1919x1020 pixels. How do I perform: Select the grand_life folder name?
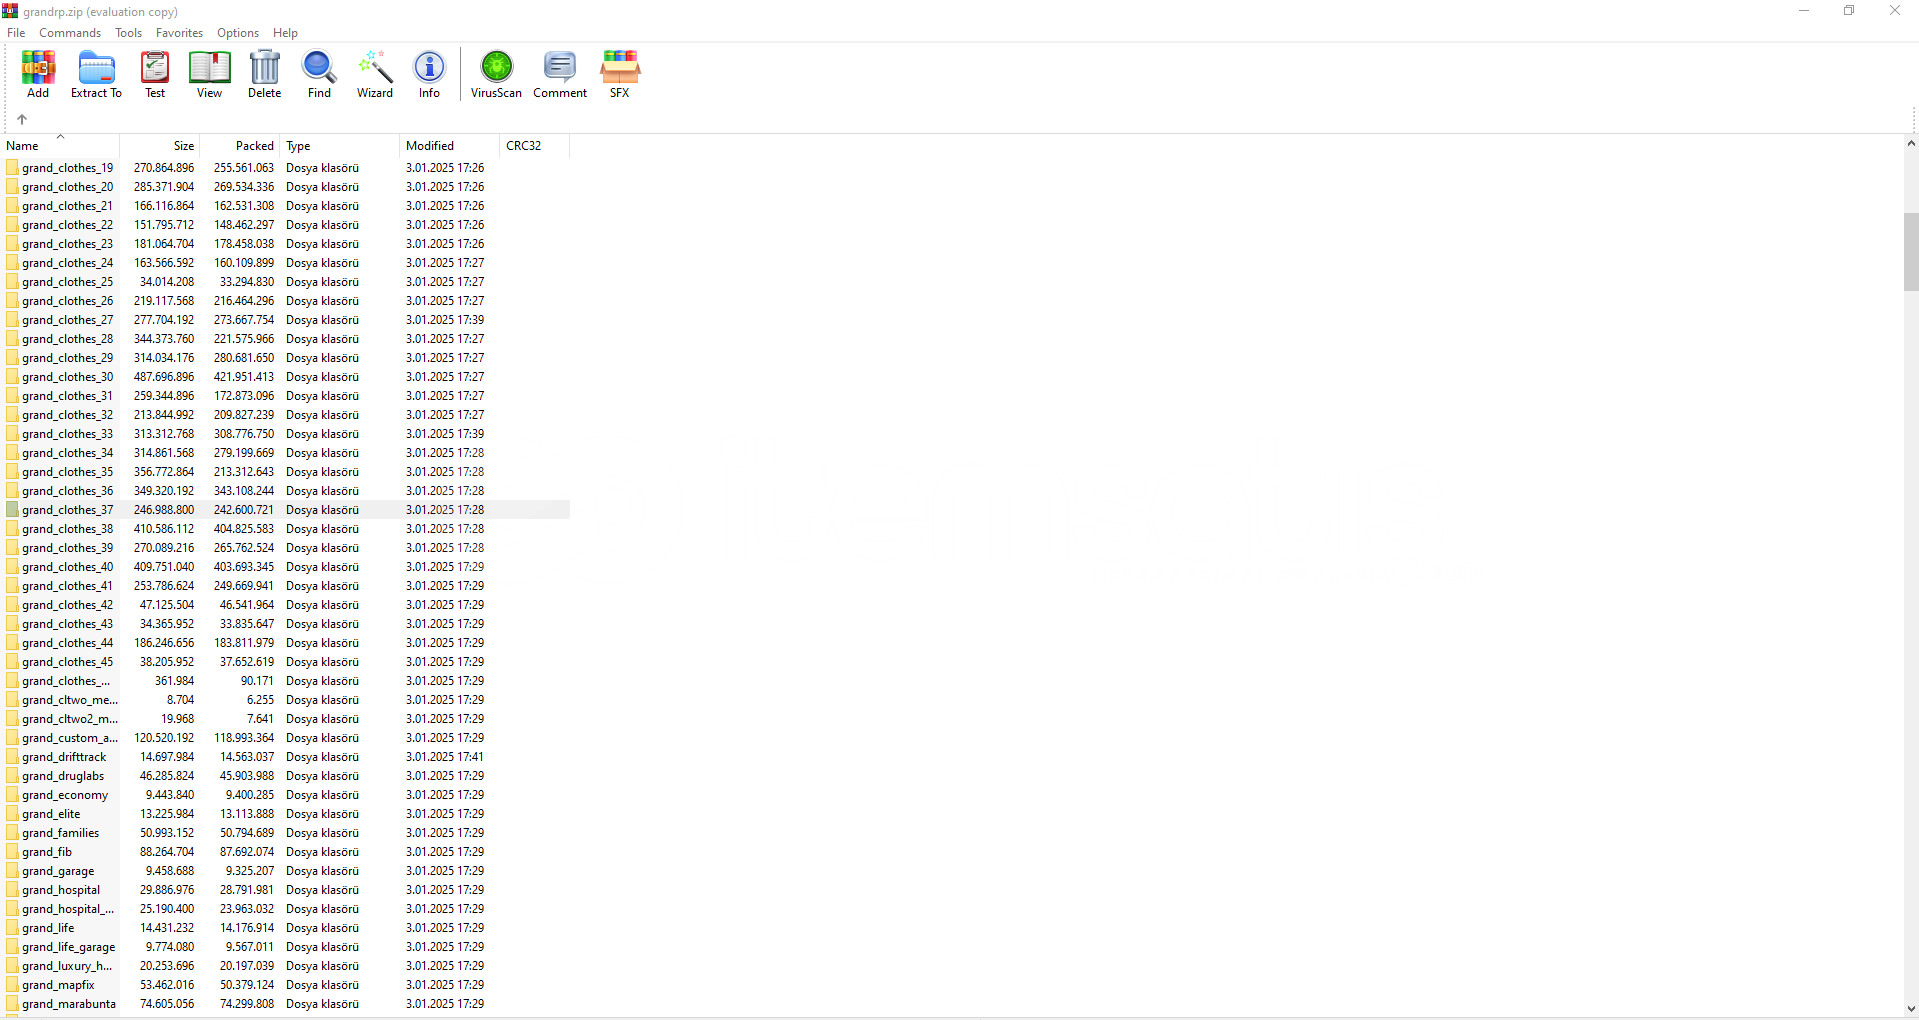coord(48,928)
